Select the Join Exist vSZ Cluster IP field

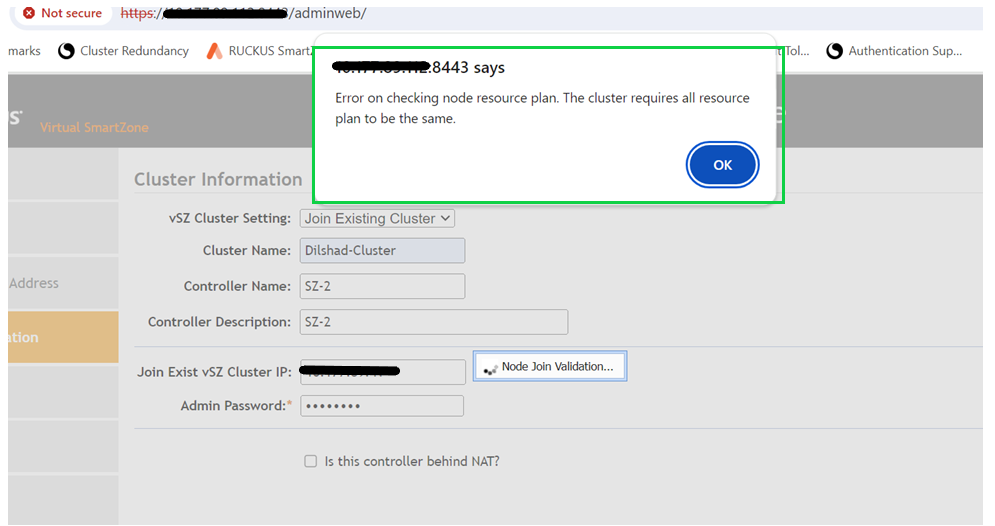click(382, 371)
